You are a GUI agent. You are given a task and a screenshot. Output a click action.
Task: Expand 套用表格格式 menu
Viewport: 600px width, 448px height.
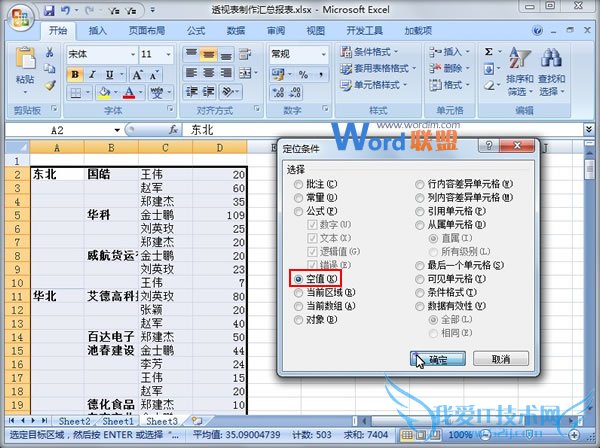(x=378, y=68)
